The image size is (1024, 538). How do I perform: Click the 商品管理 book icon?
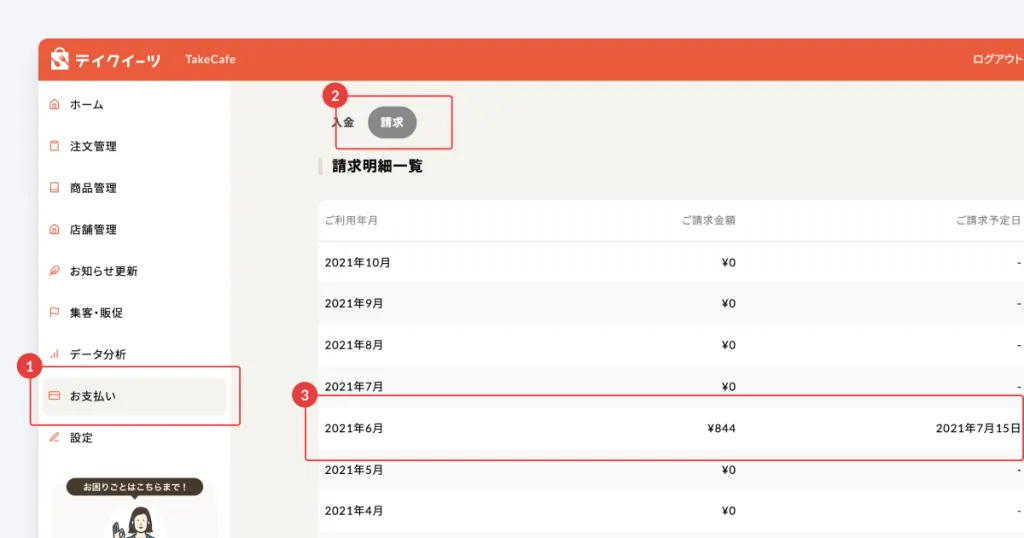[x=54, y=188]
